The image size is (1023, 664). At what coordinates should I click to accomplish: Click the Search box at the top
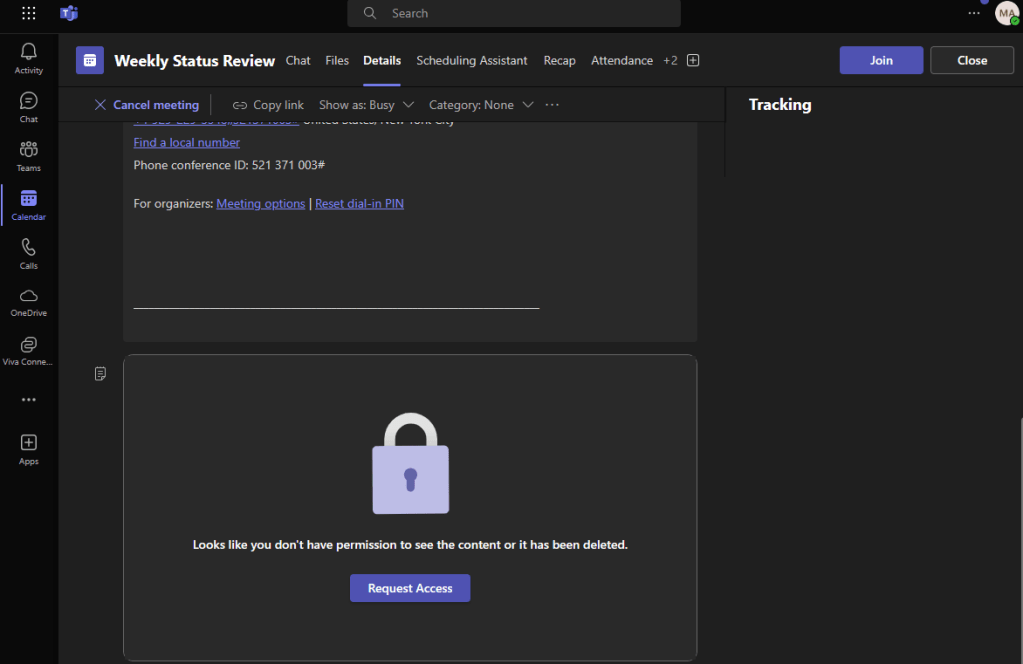[x=513, y=13]
